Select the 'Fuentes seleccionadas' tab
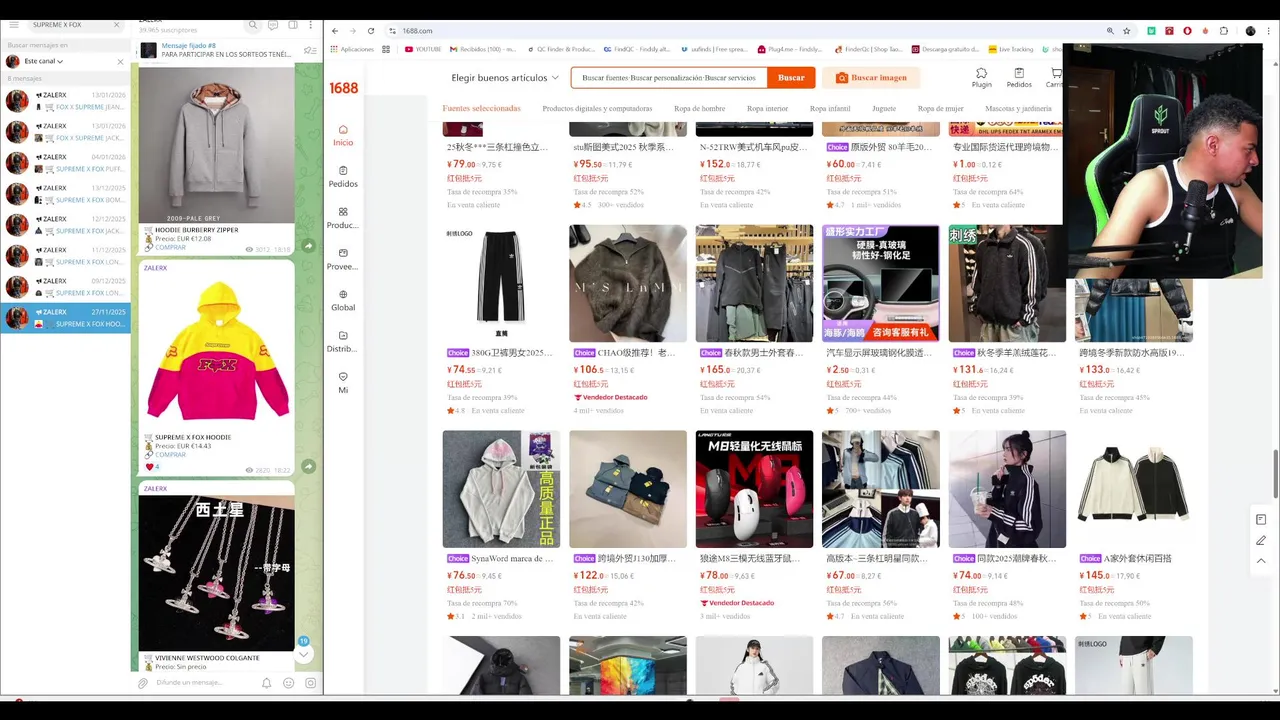 pos(481,108)
